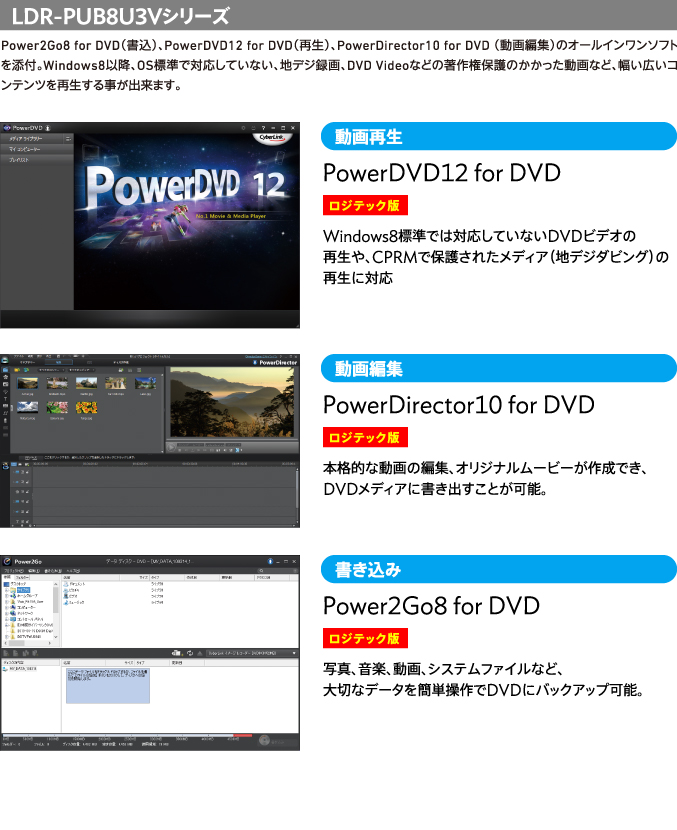The width and height of the screenshot is (677, 830).
Task: Open the ヘルプ menu in Power2Go
Action: click(x=73, y=571)
